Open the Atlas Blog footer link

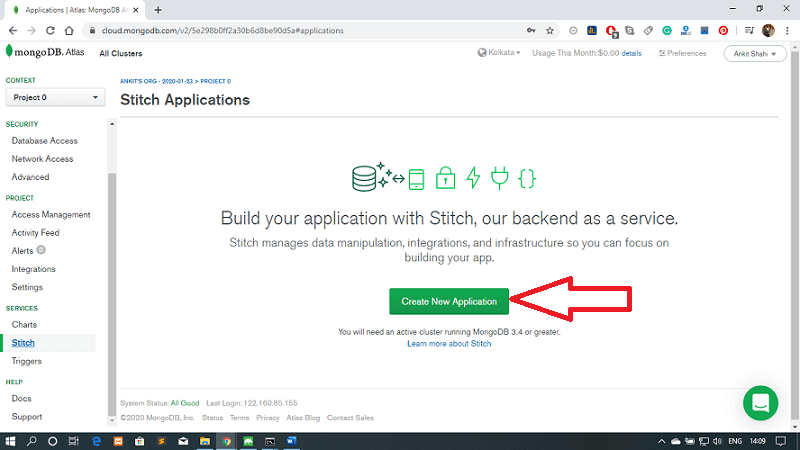[x=303, y=418]
